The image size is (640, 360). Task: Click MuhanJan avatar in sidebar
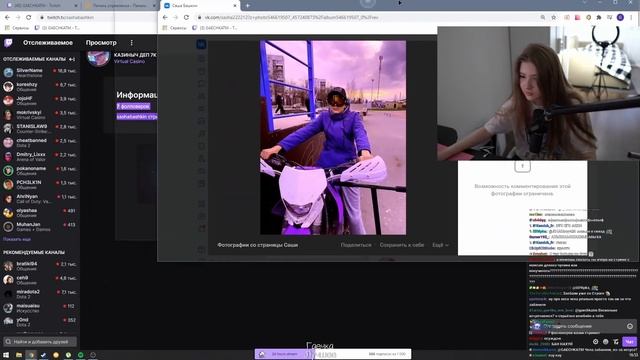8,227
